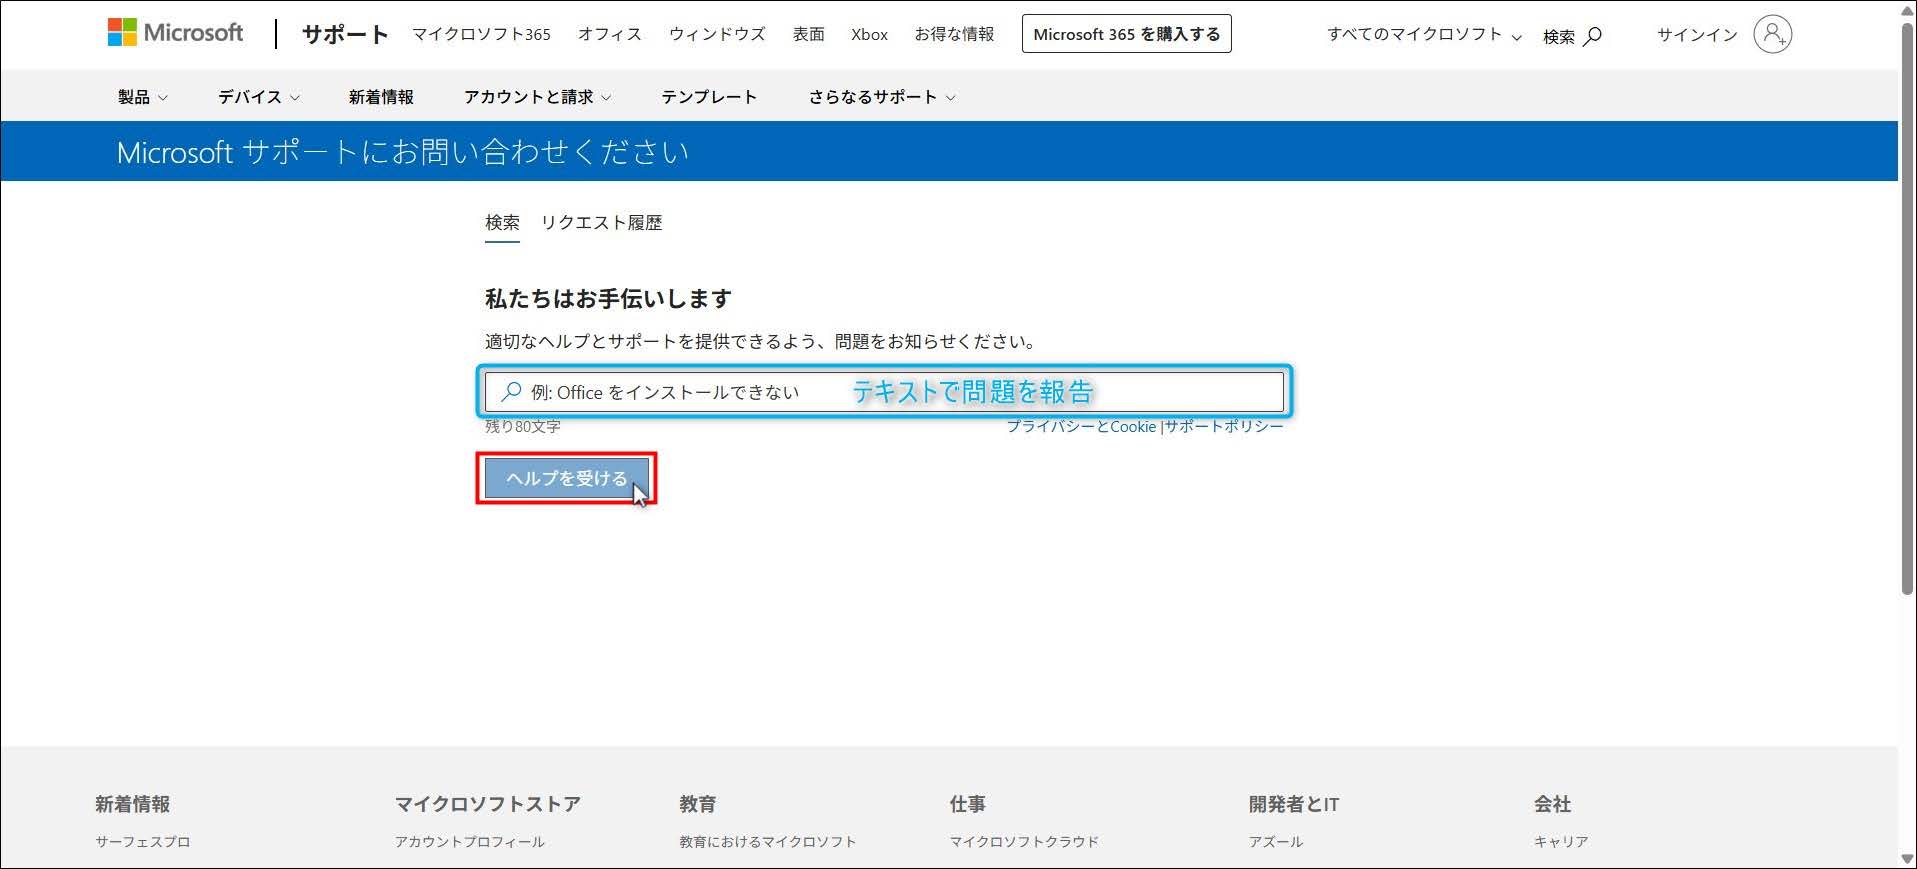1917x869 pixels.
Task: Open お得な情報 in the top navigation
Action: (954, 34)
